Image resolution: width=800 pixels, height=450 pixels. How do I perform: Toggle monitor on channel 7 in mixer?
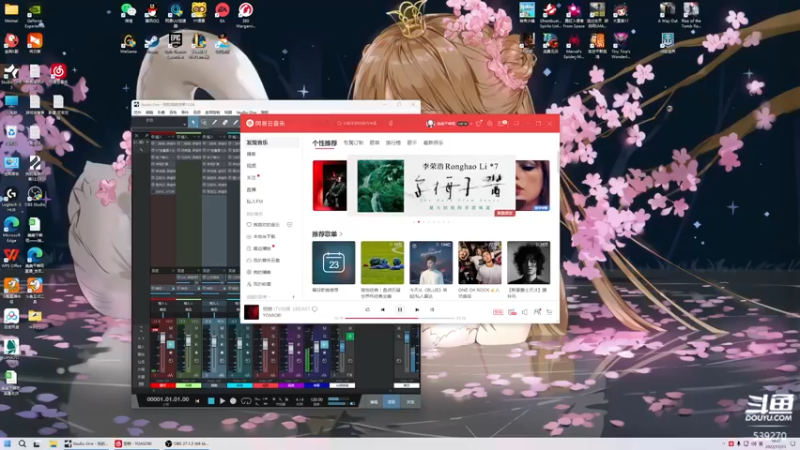tap(324, 344)
